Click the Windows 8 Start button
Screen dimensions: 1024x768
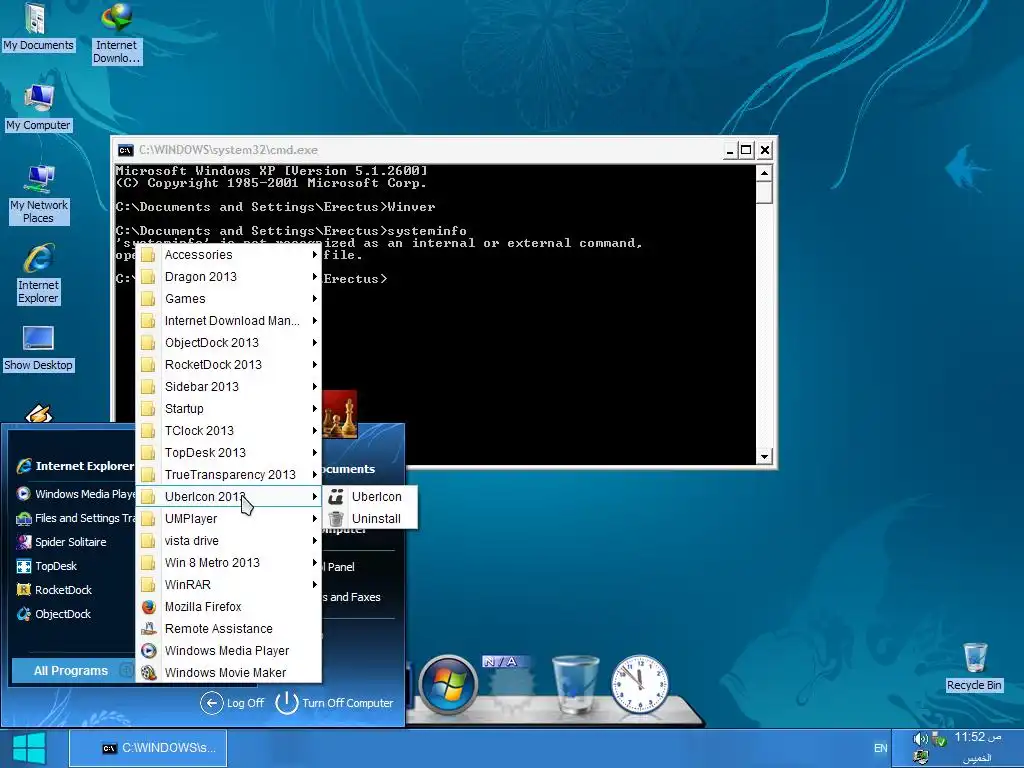click(29, 748)
